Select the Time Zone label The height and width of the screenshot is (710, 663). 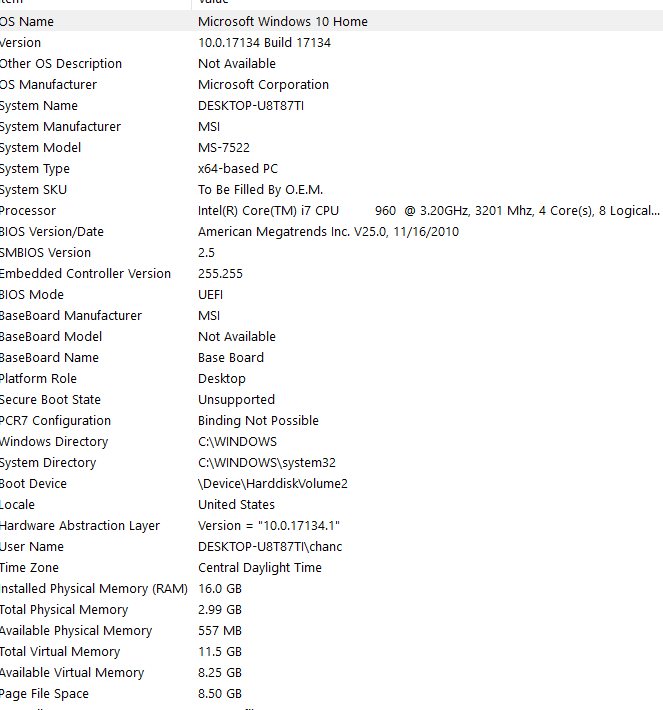point(29,568)
